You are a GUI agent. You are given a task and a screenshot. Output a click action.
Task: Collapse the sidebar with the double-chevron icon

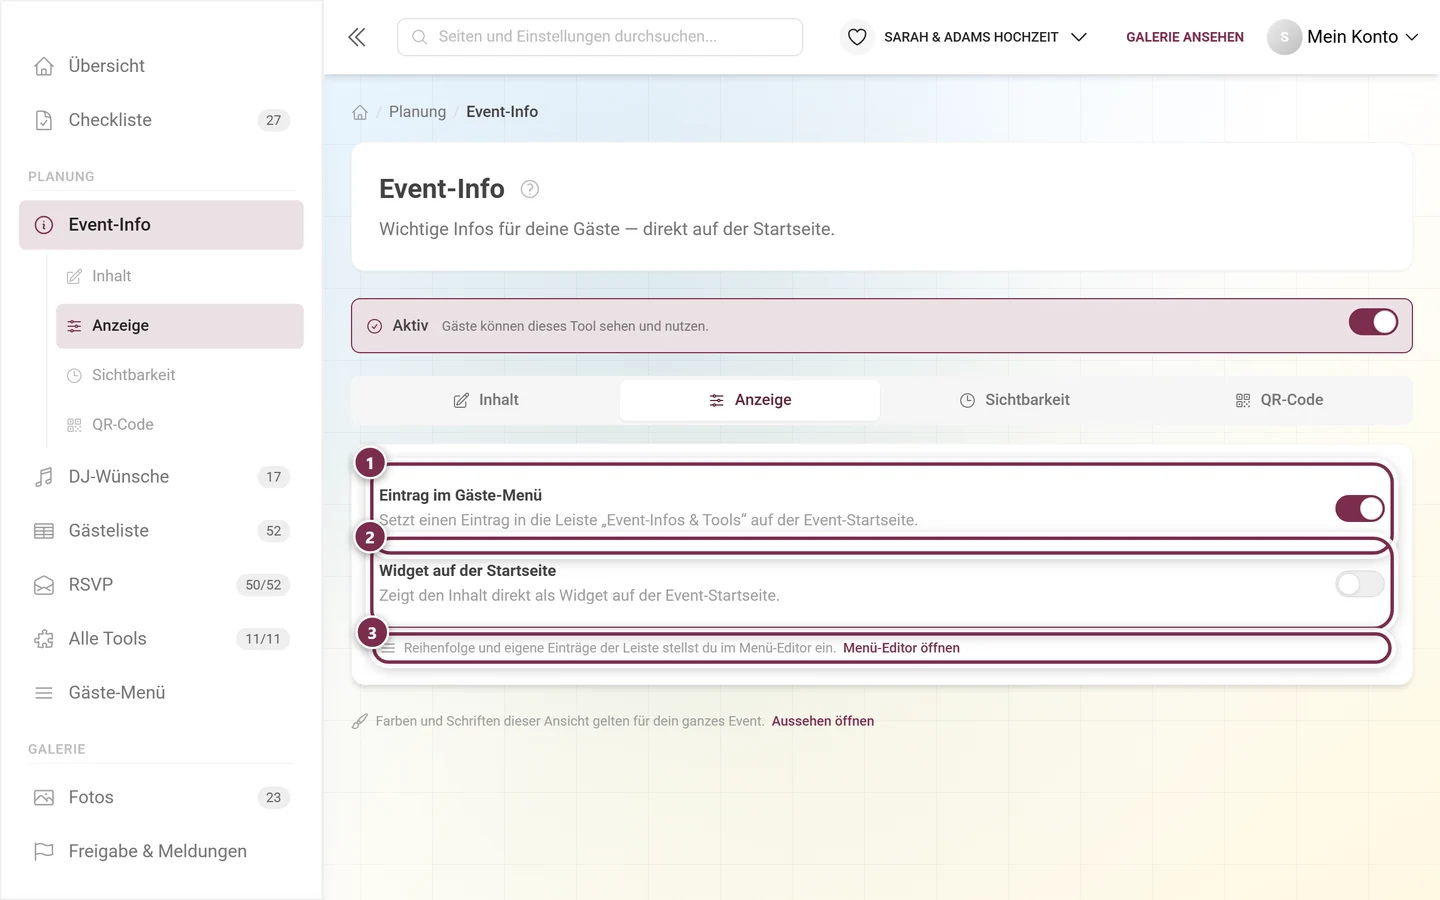pos(357,37)
